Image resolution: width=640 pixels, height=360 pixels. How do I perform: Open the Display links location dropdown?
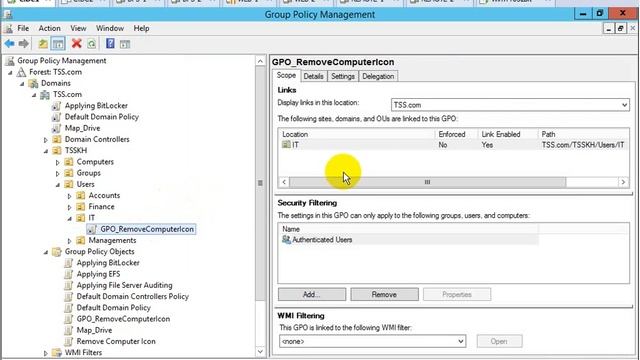point(624,105)
